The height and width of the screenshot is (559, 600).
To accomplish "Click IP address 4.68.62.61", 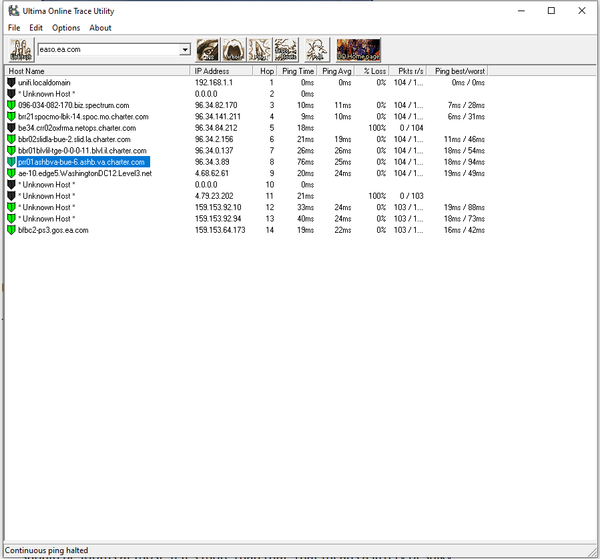I will click(212, 173).
